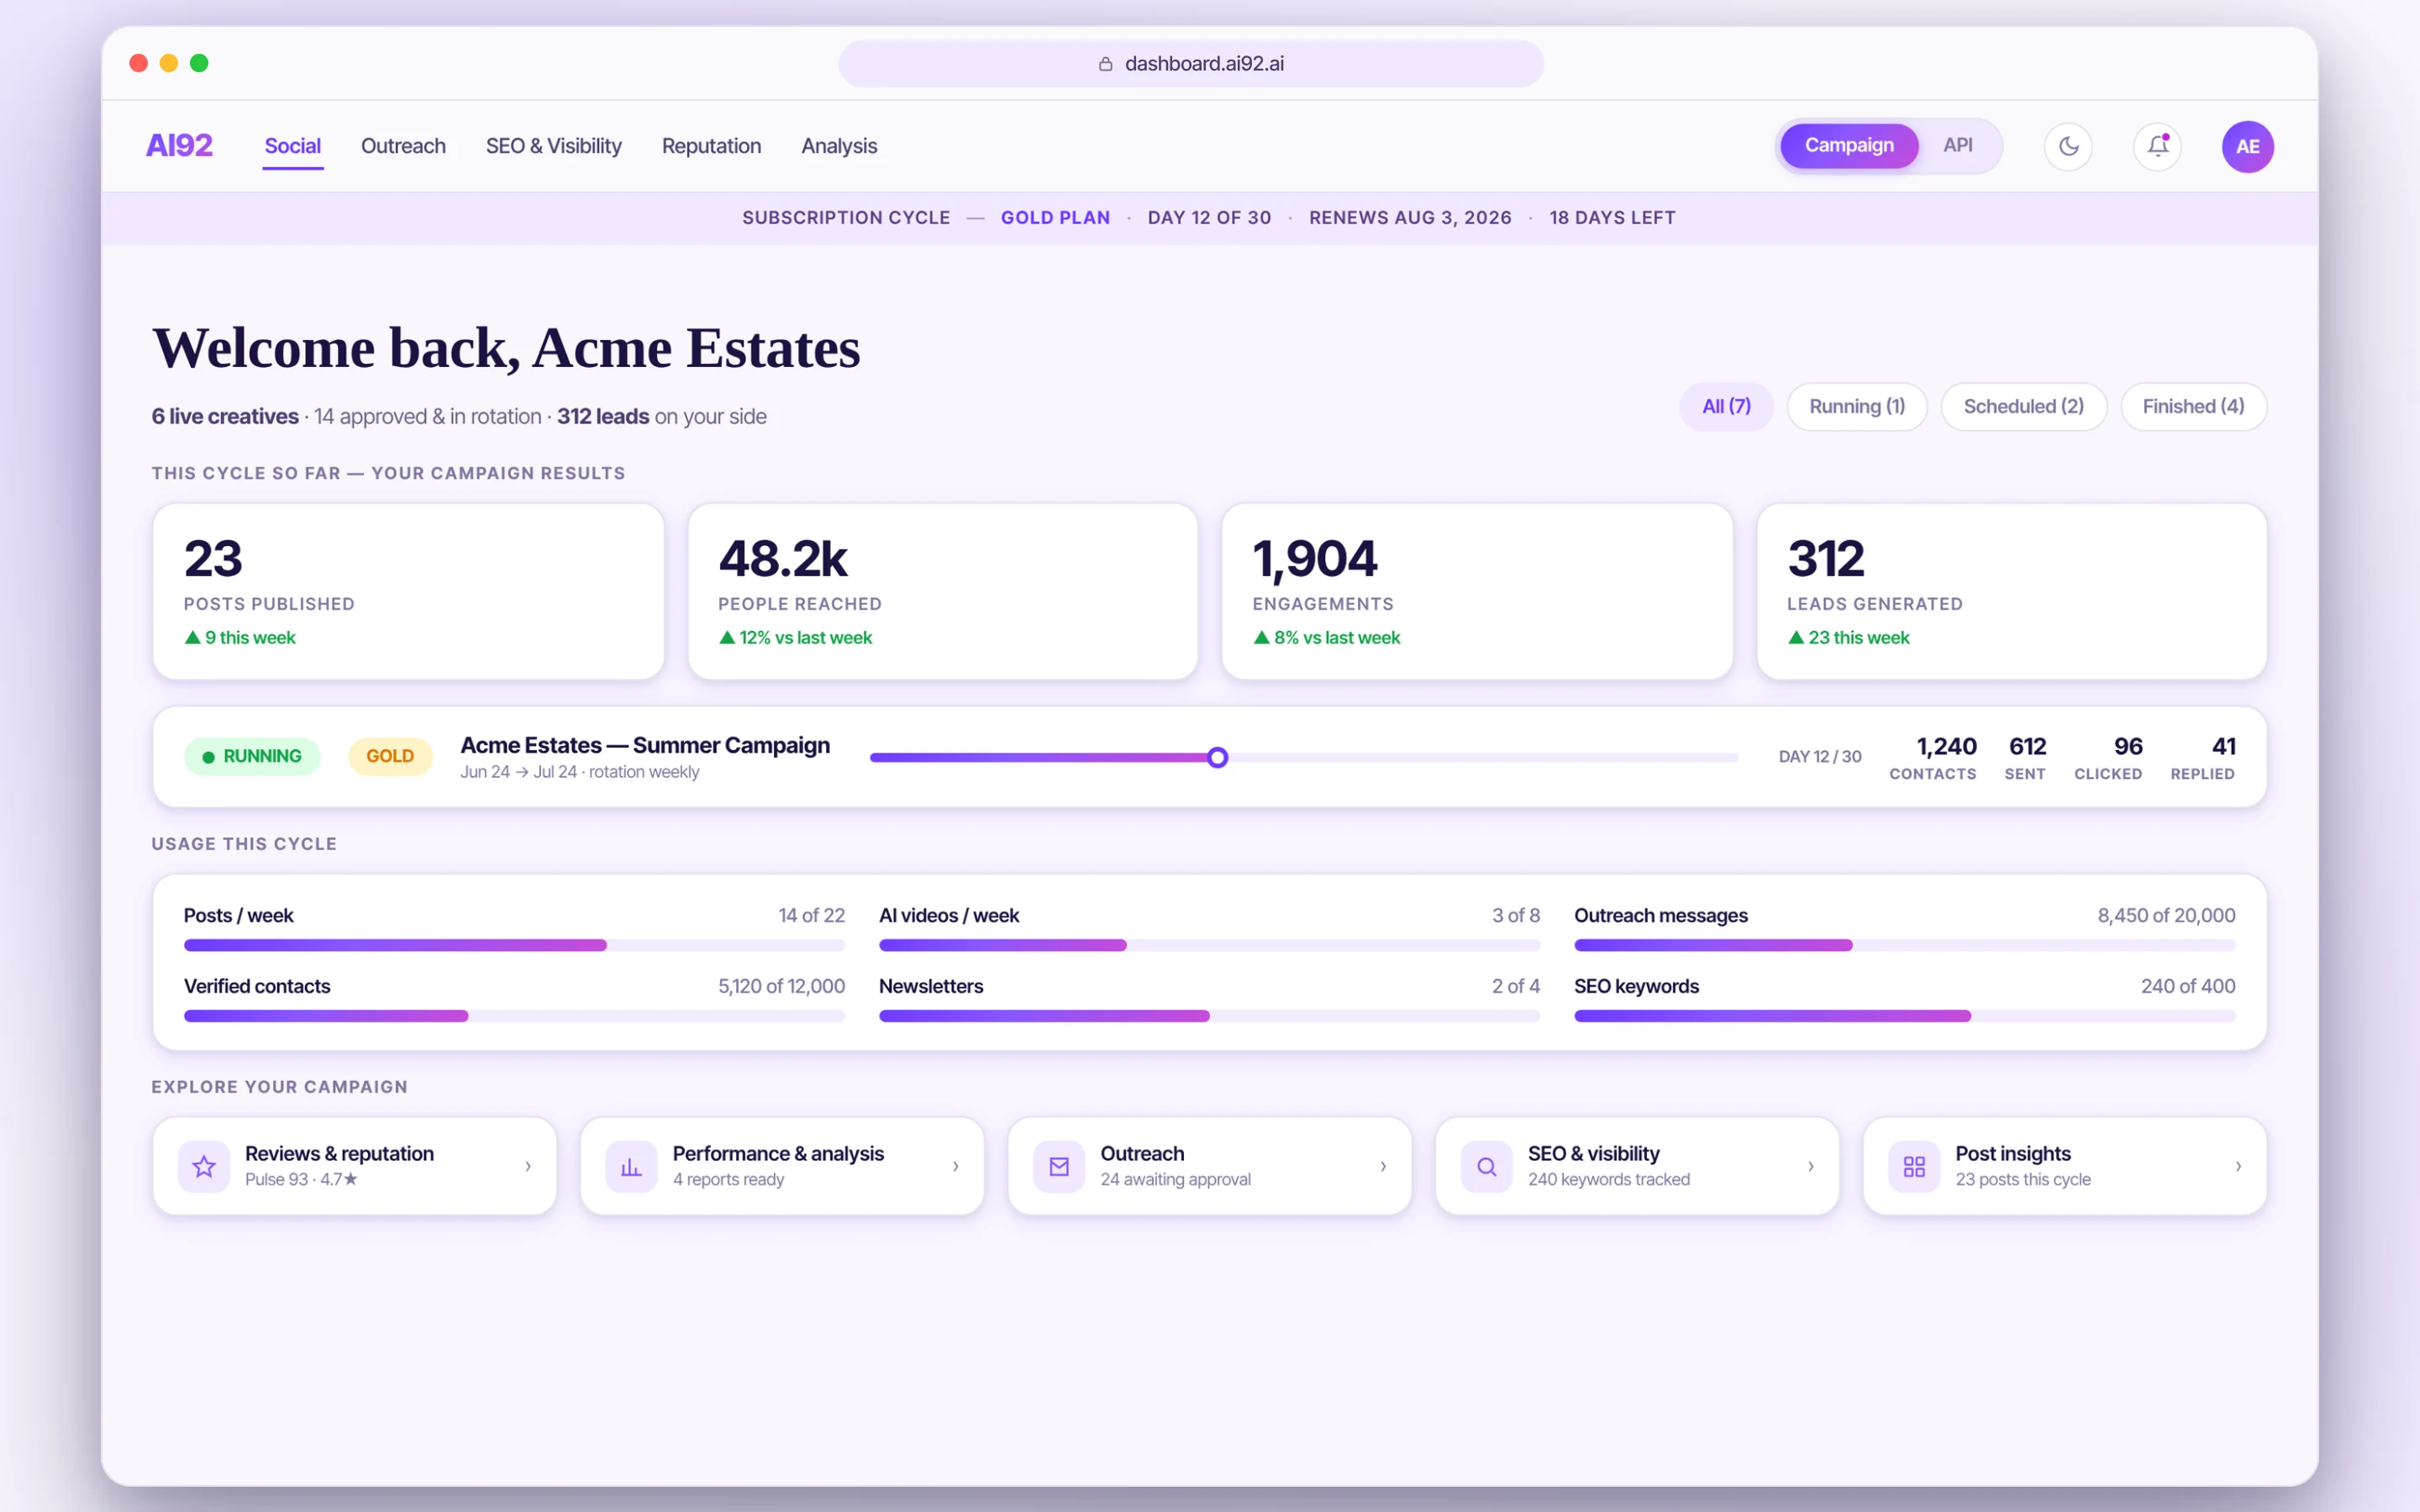
Task: Expand the Outreach card chevron
Action: pyautogui.click(x=1383, y=1166)
